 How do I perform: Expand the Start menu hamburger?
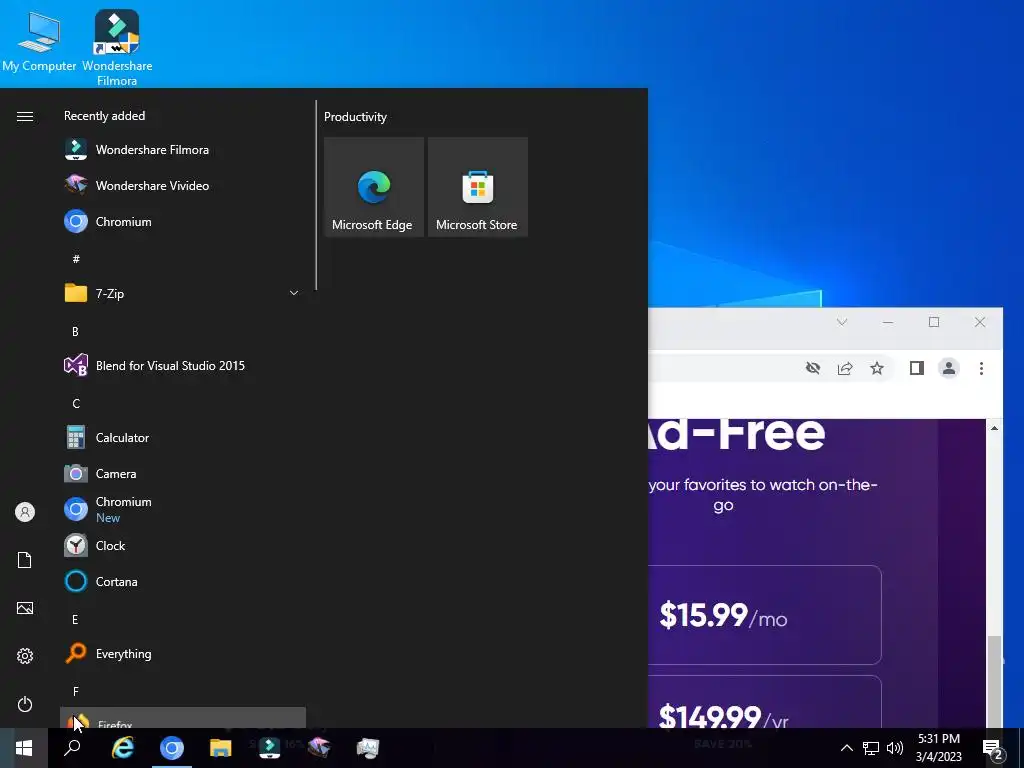(25, 116)
